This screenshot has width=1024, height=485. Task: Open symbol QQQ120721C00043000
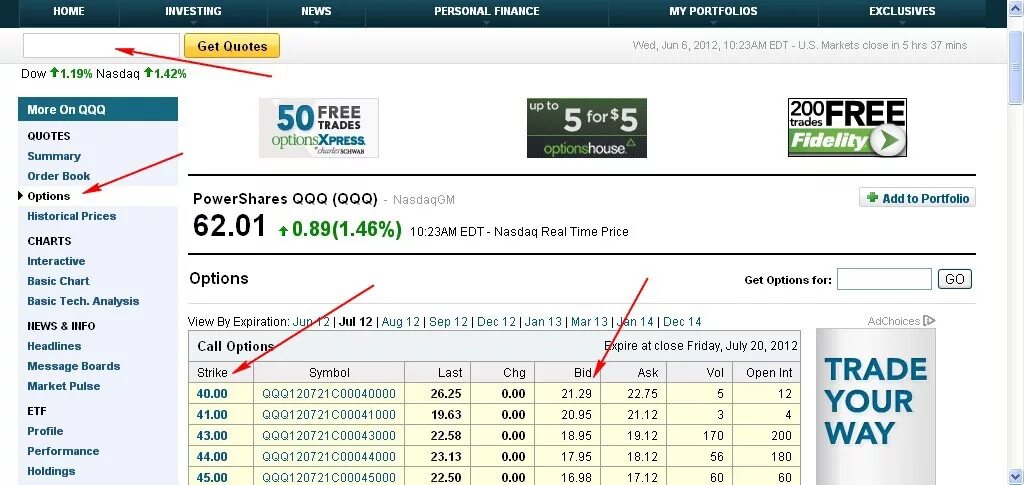[329, 435]
